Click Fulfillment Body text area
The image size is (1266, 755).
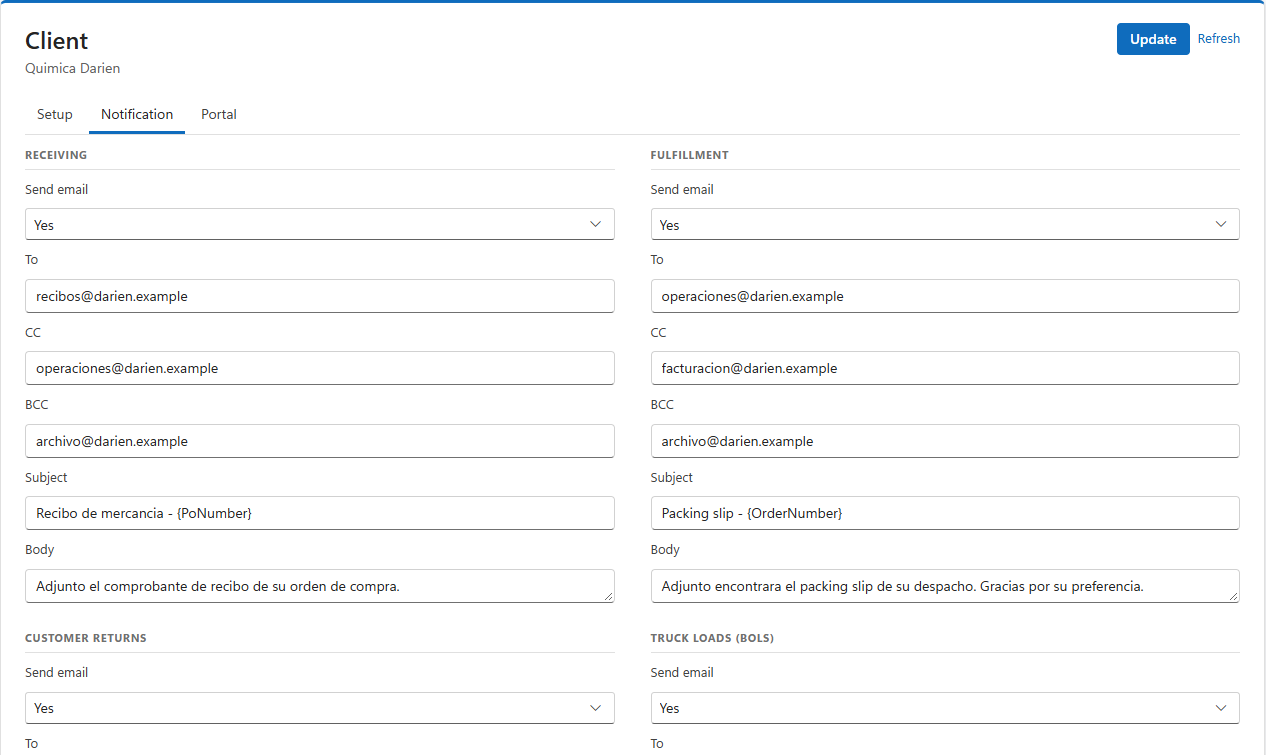point(945,586)
